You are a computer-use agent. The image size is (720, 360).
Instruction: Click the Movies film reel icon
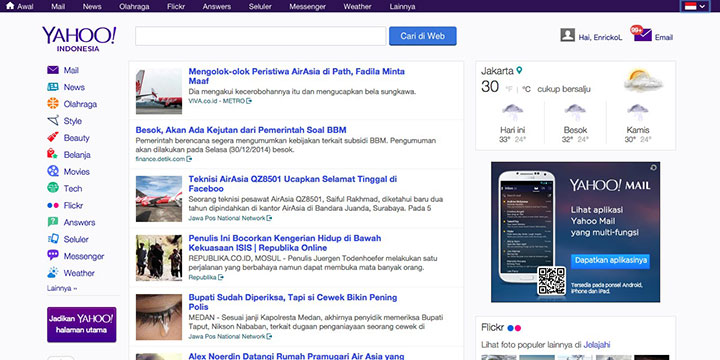click(x=53, y=171)
